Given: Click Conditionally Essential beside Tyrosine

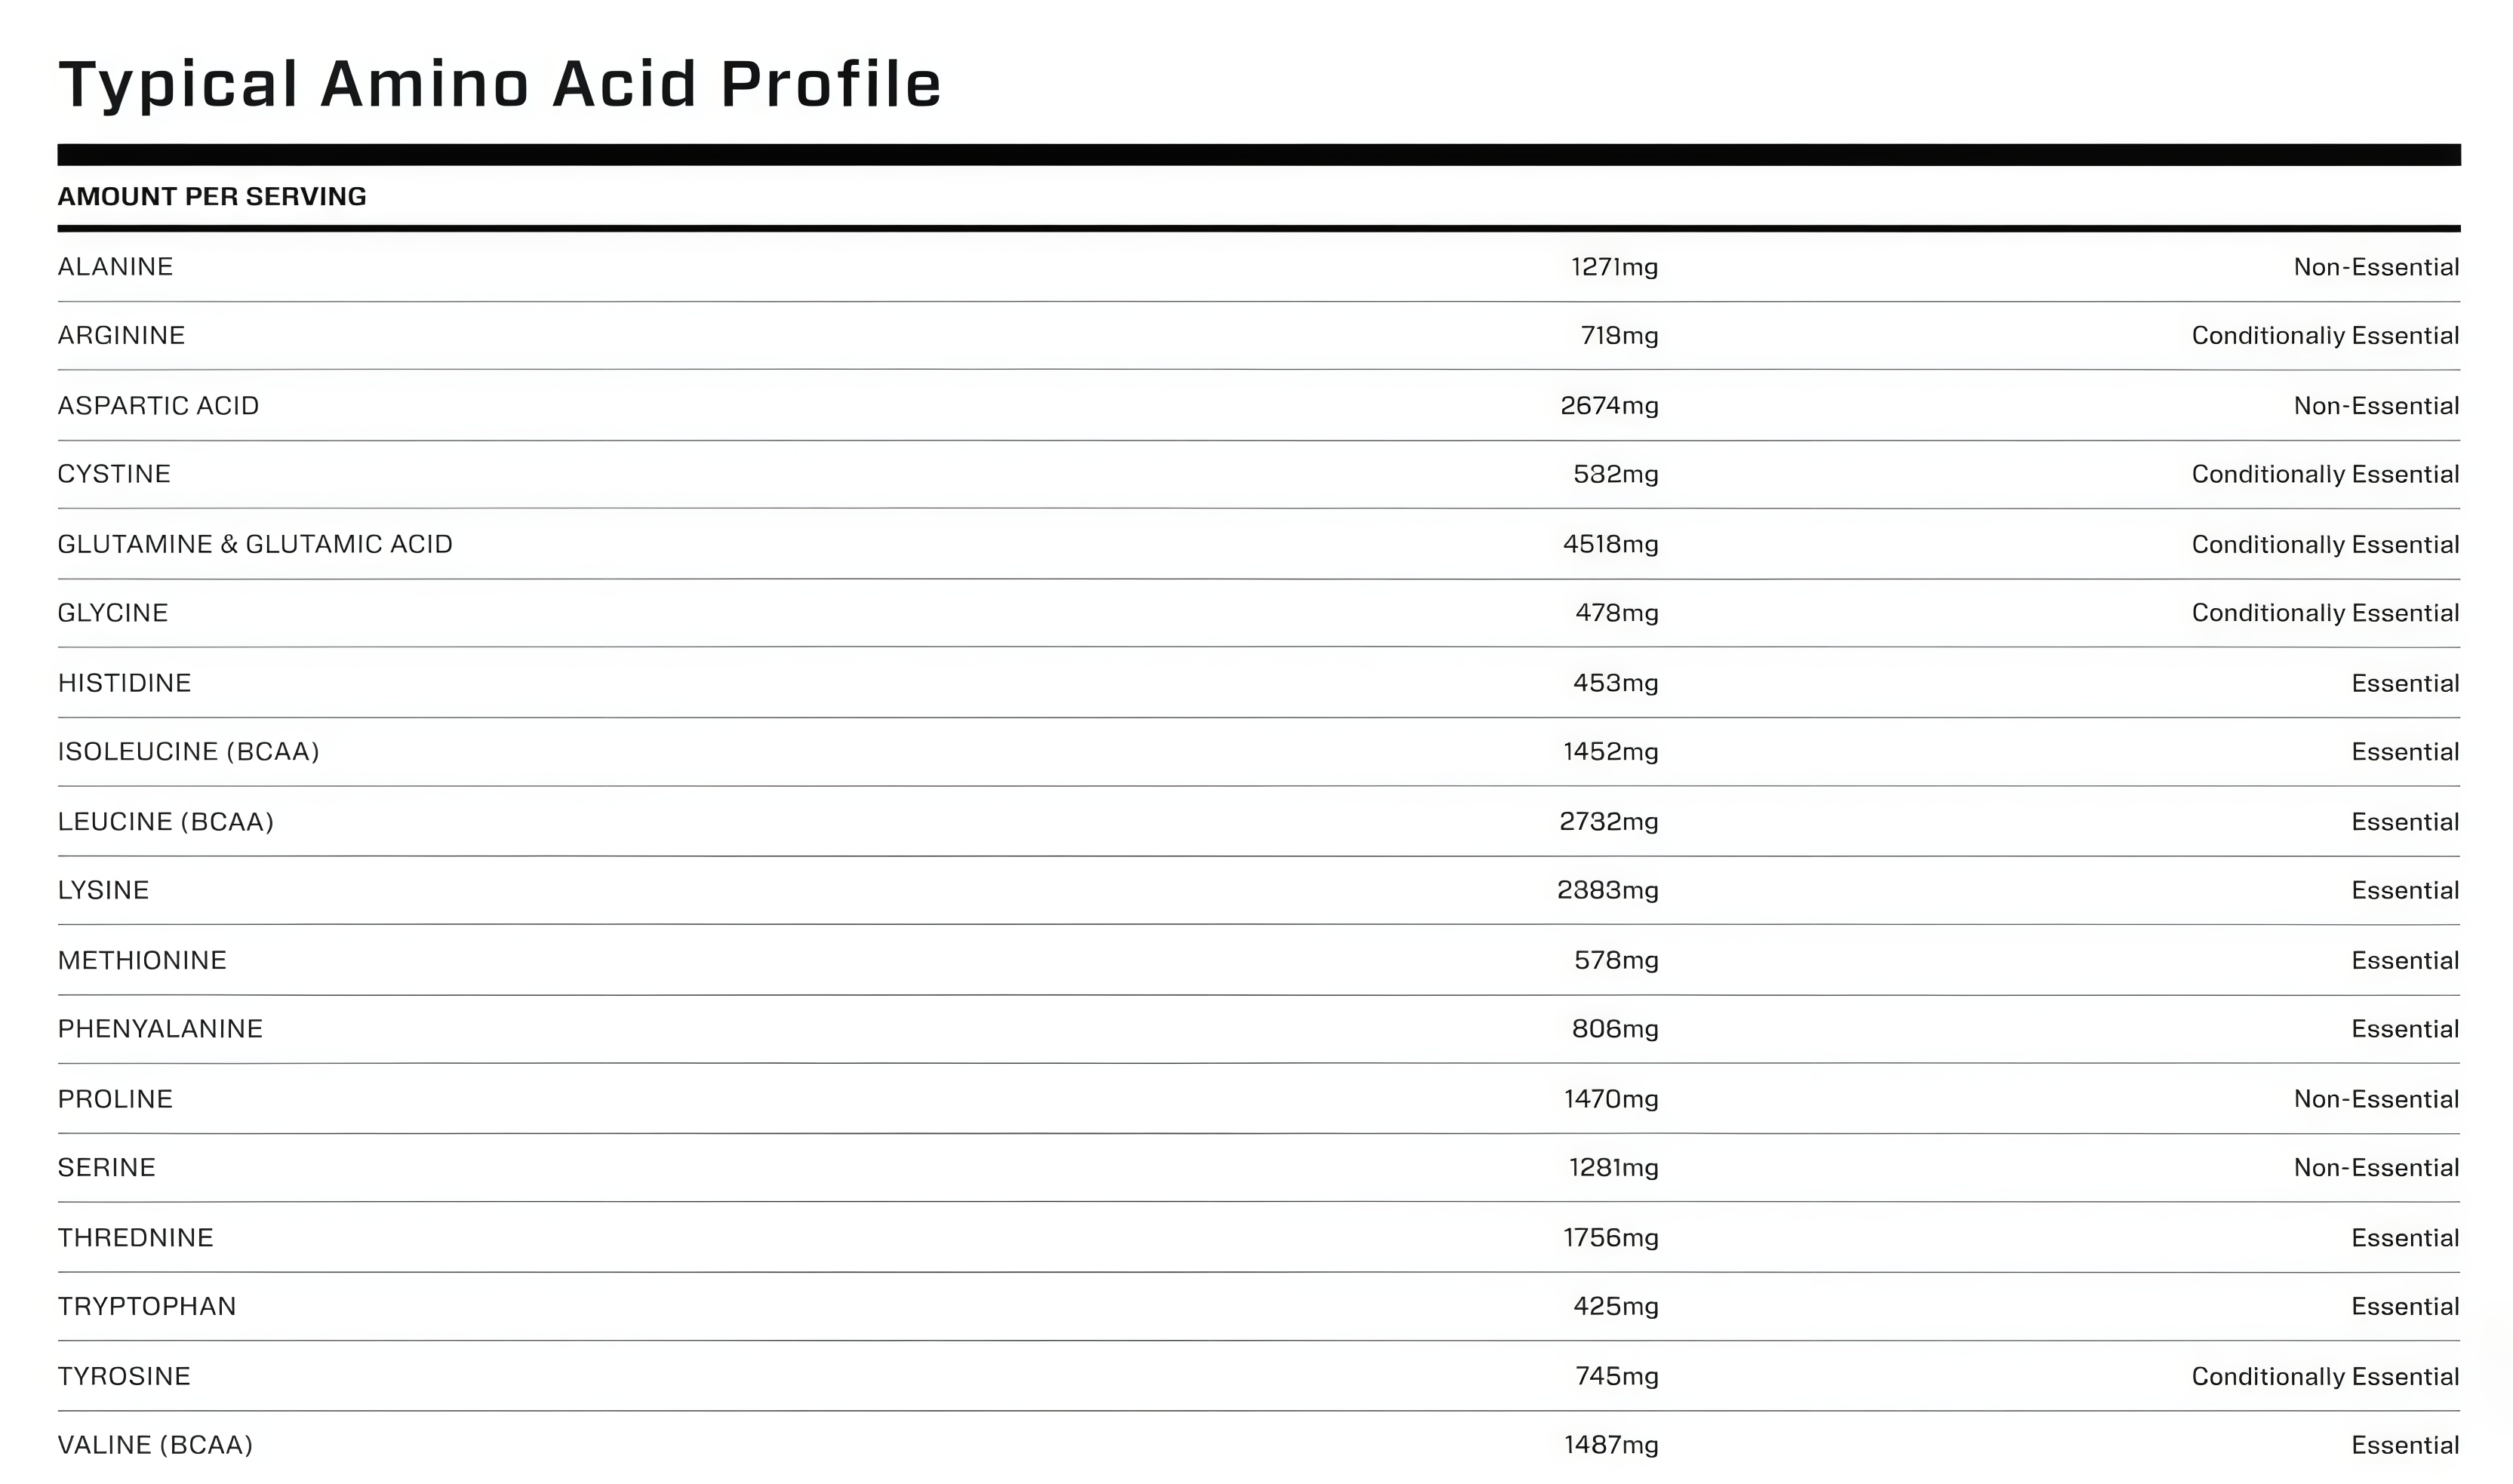Looking at the screenshot, I should (2325, 1377).
